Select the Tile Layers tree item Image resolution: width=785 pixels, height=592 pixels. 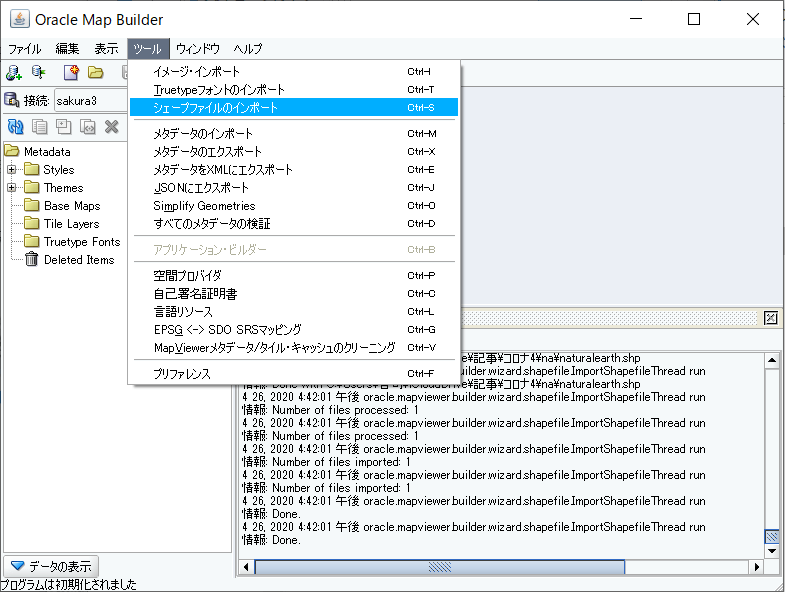[x=72, y=224]
